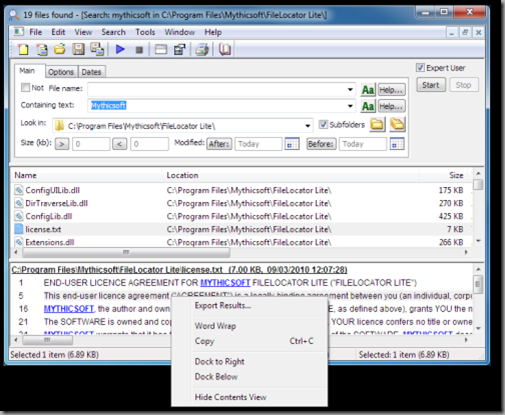This screenshot has height=415, width=505.
Task: Open the Search menu
Action: pos(113,32)
